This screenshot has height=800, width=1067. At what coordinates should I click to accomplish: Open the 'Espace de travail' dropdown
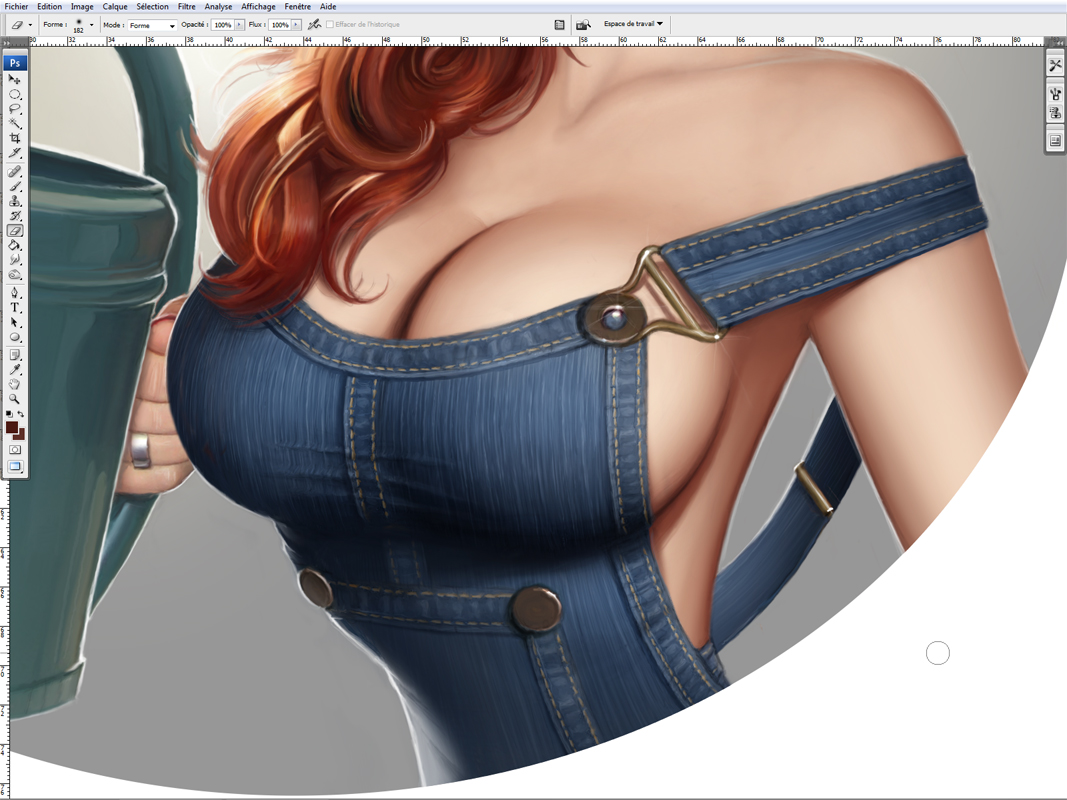point(633,24)
